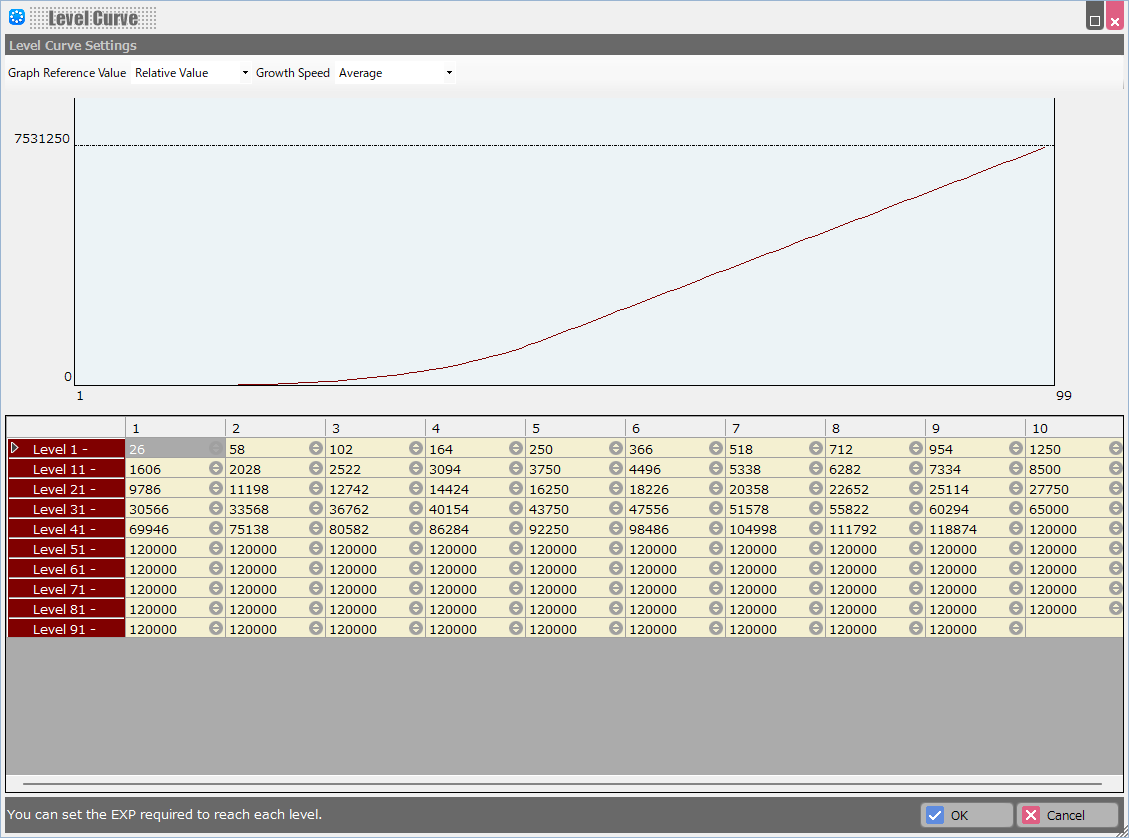
Task: Select the cell with value 43750
Action: [566, 509]
